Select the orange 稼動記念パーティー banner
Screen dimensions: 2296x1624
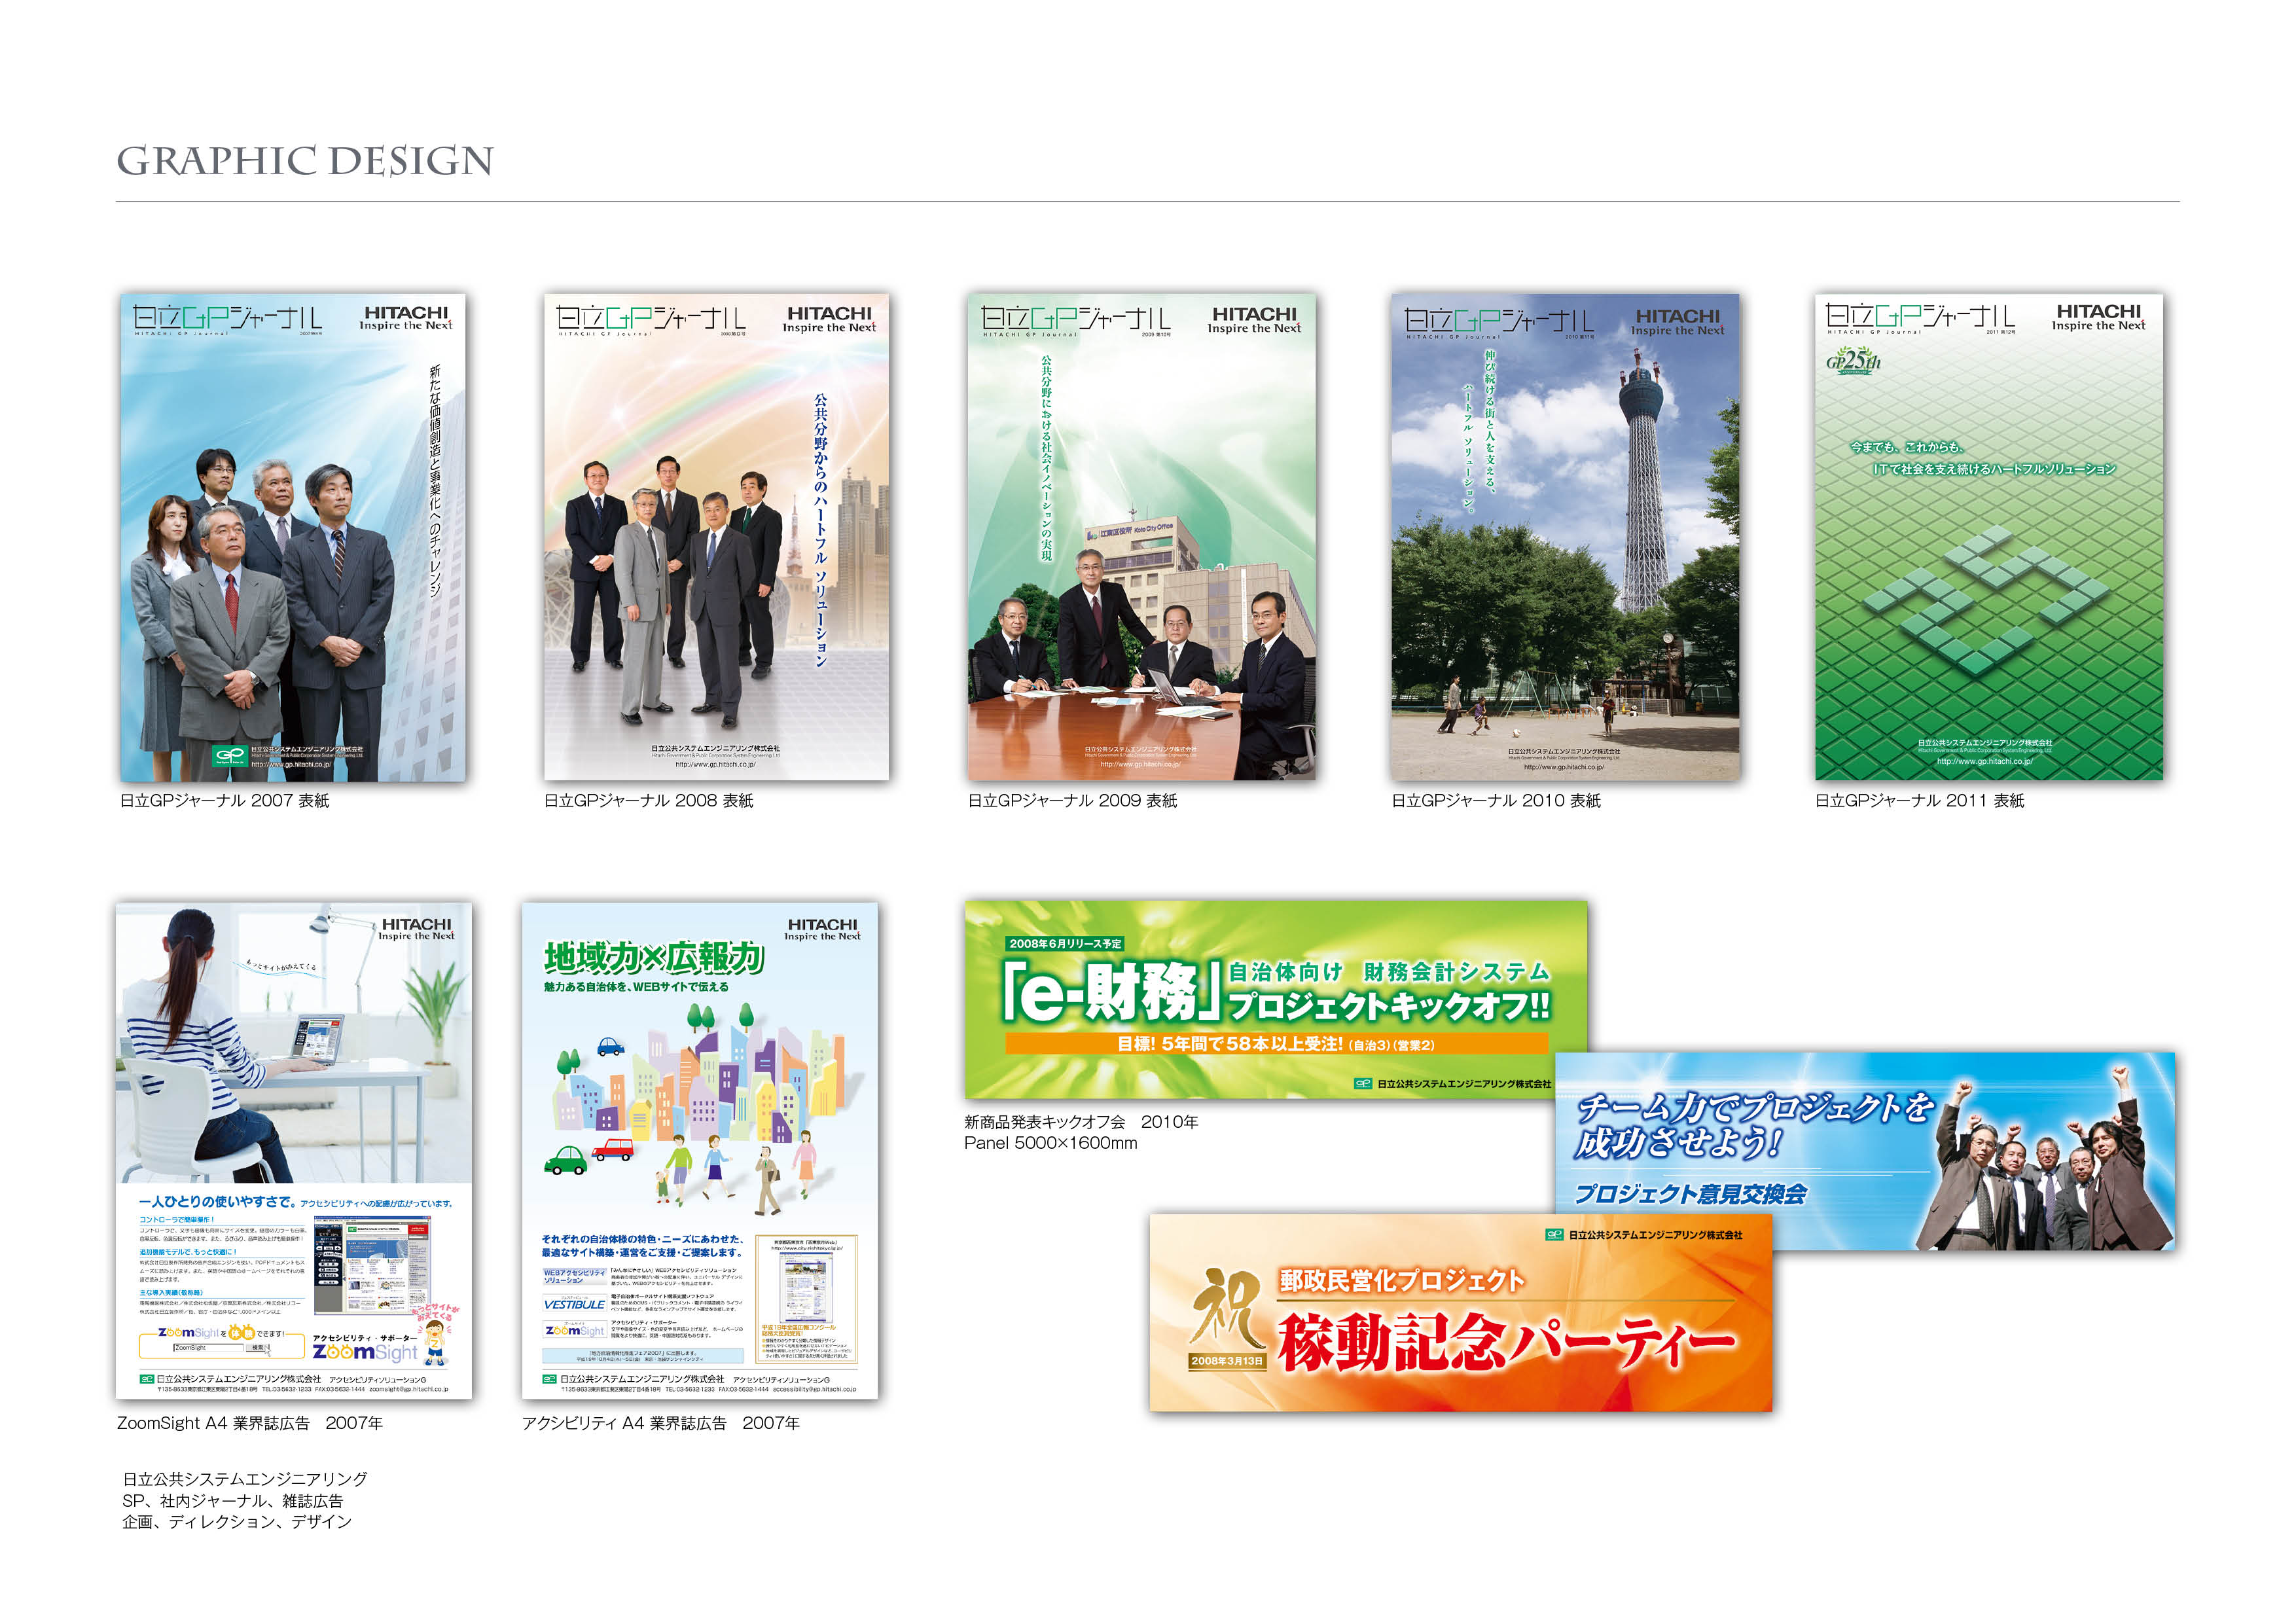coord(1460,1312)
